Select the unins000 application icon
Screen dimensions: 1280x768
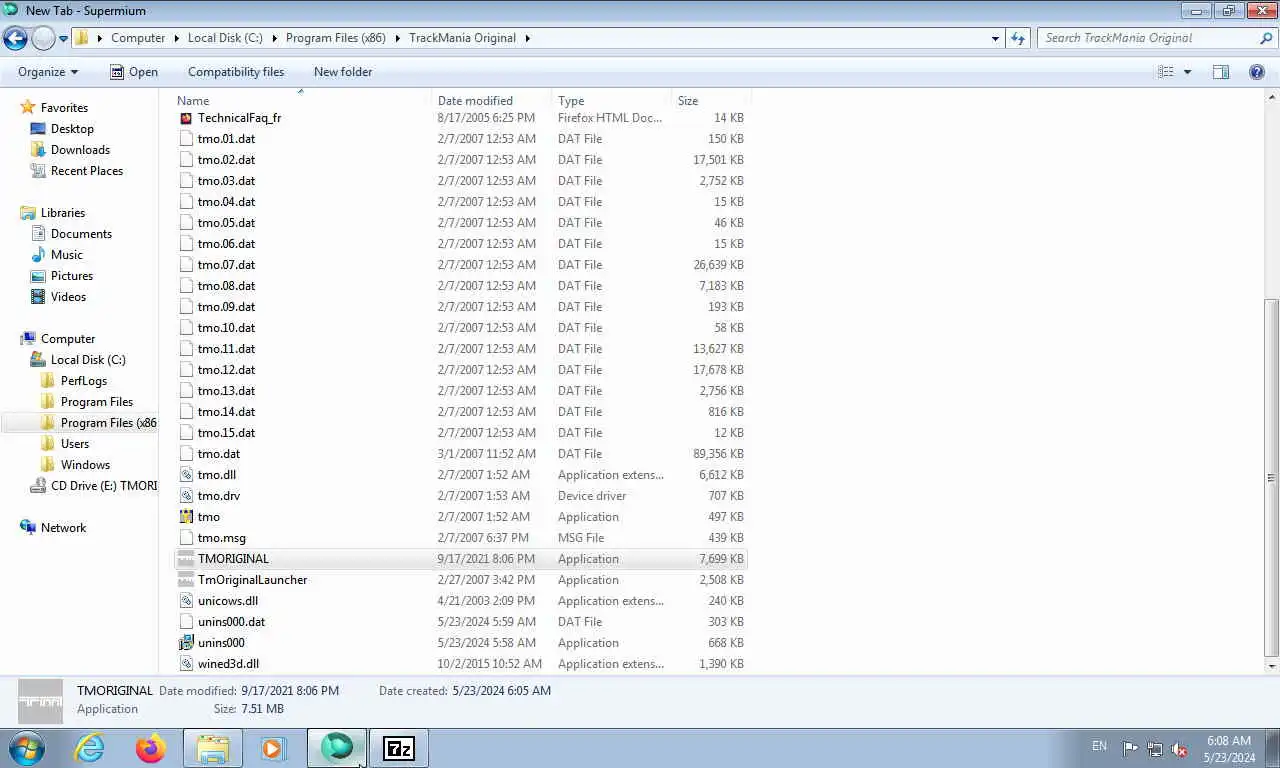(186, 643)
